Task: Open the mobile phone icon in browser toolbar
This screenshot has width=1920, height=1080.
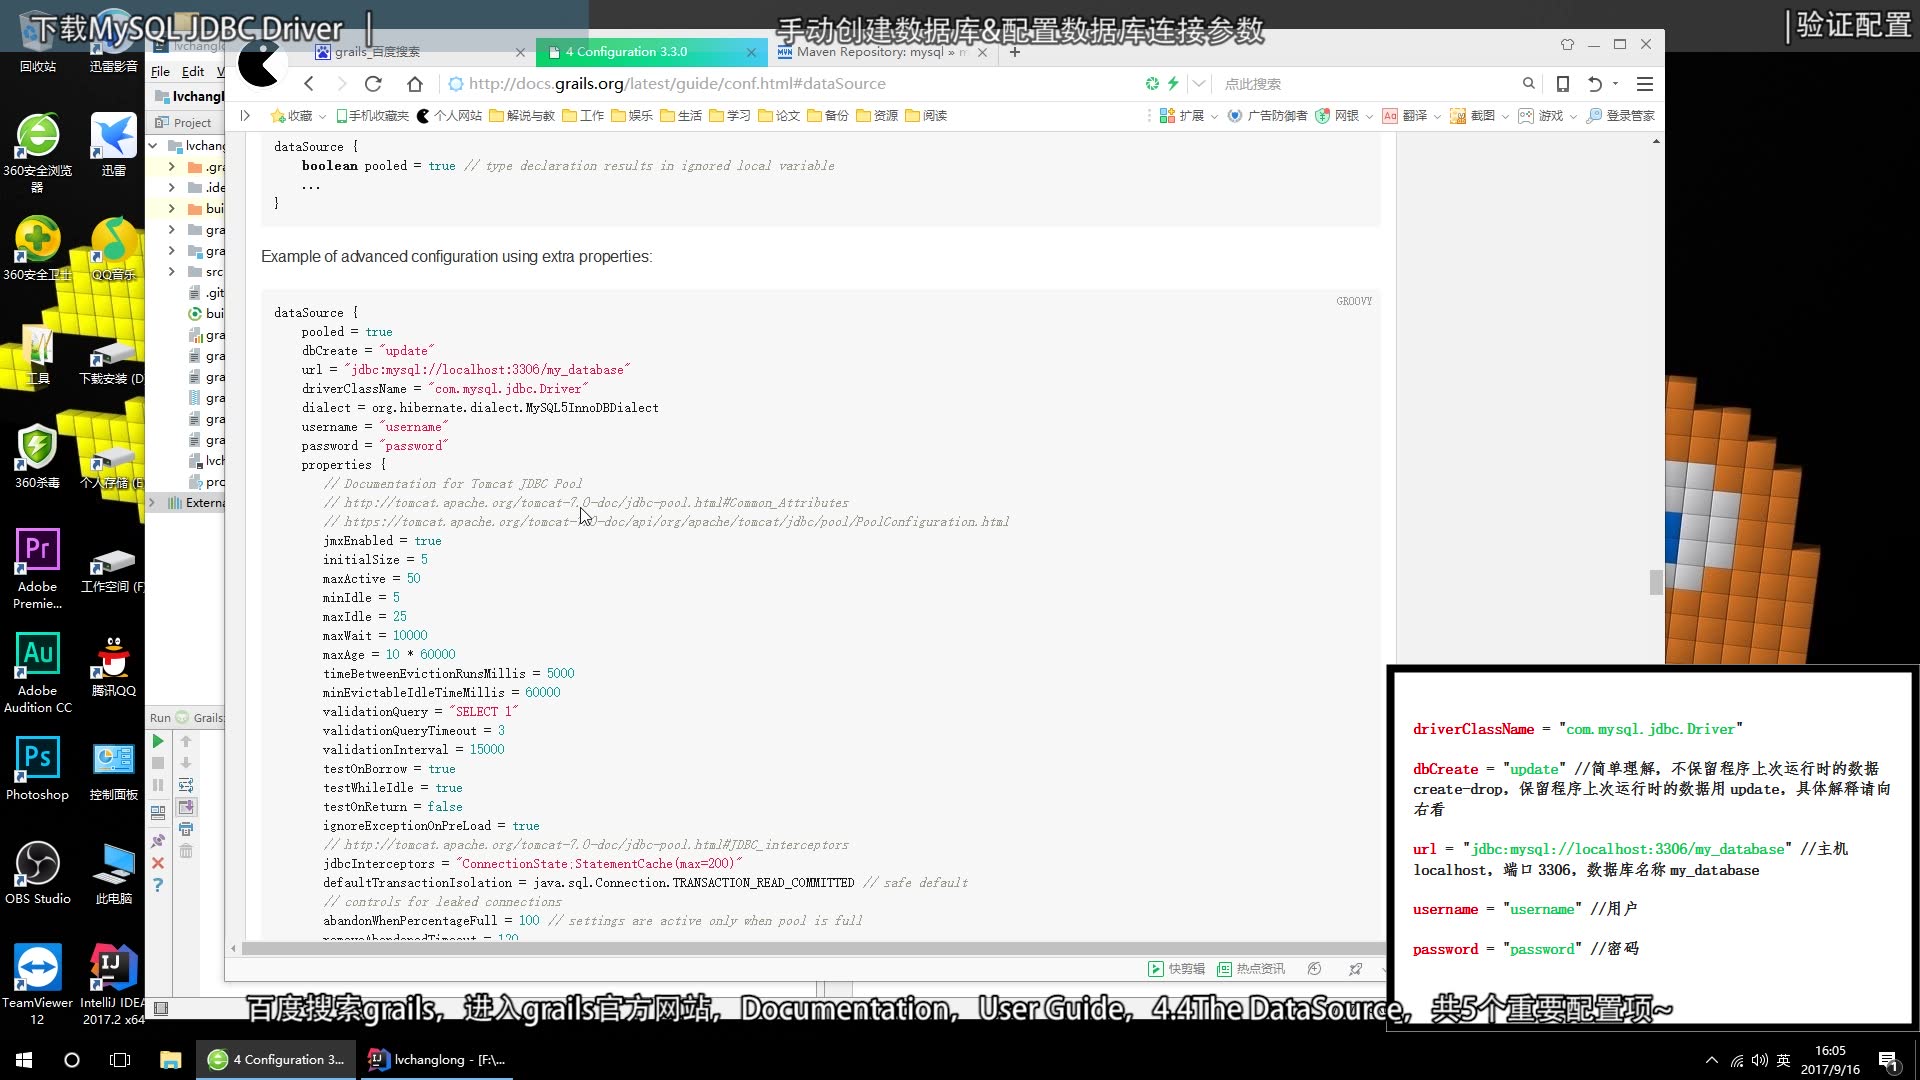Action: point(1563,84)
